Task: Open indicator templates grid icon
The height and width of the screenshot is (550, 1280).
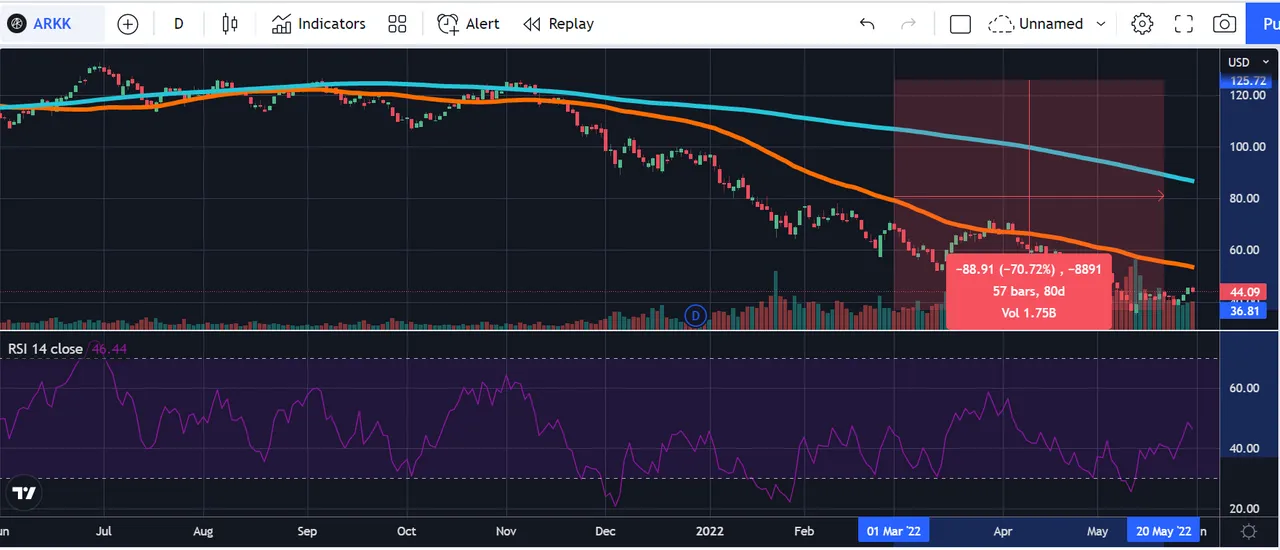Action: pos(397,24)
